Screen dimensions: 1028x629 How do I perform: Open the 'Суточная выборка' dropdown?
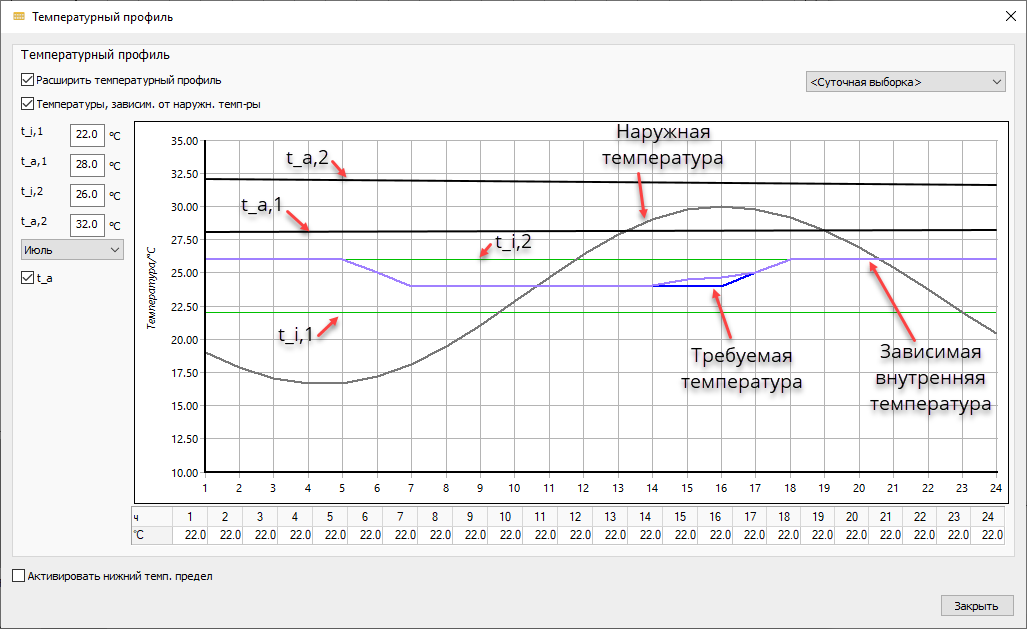[x=905, y=82]
